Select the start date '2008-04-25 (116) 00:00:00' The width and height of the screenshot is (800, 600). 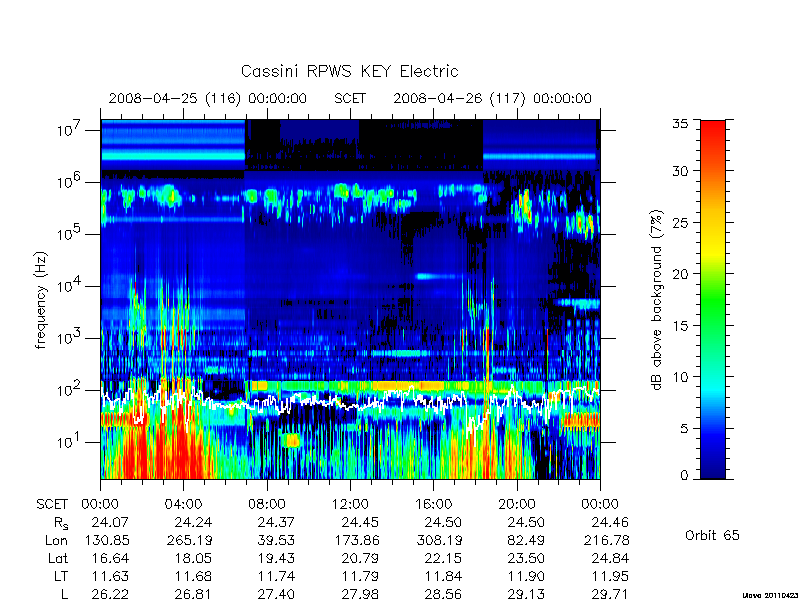click(x=208, y=98)
